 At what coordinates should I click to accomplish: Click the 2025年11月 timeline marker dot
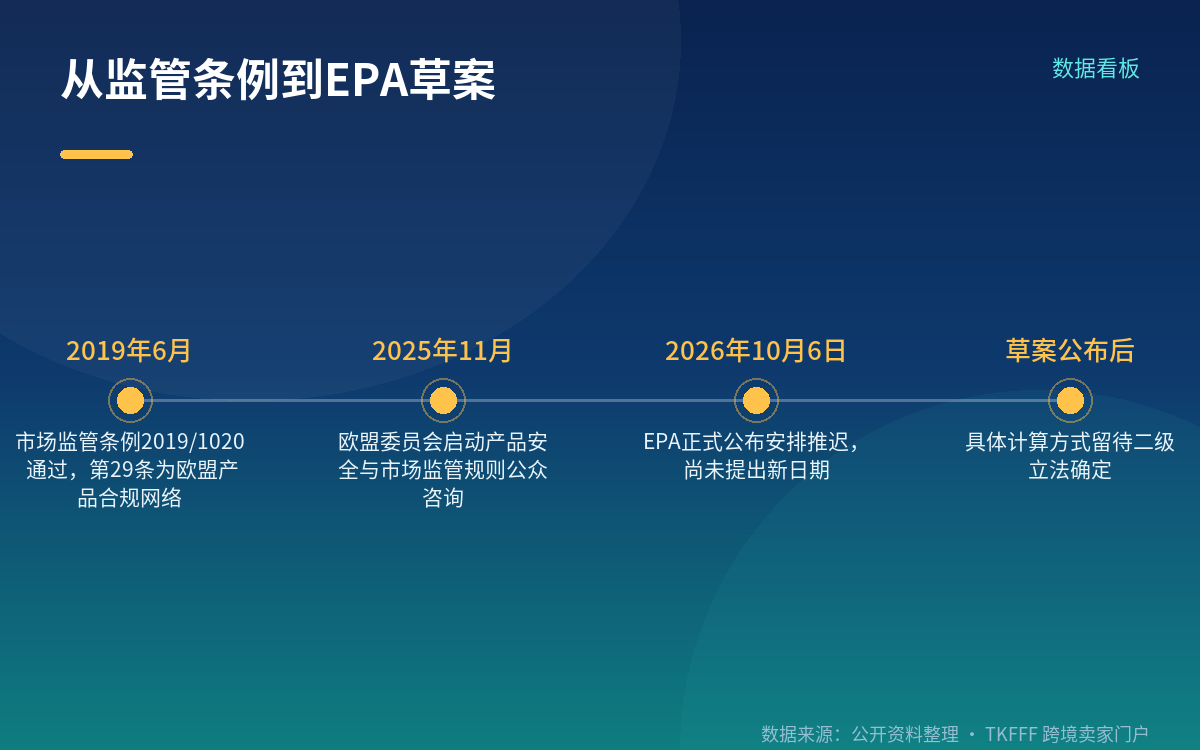pos(443,400)
